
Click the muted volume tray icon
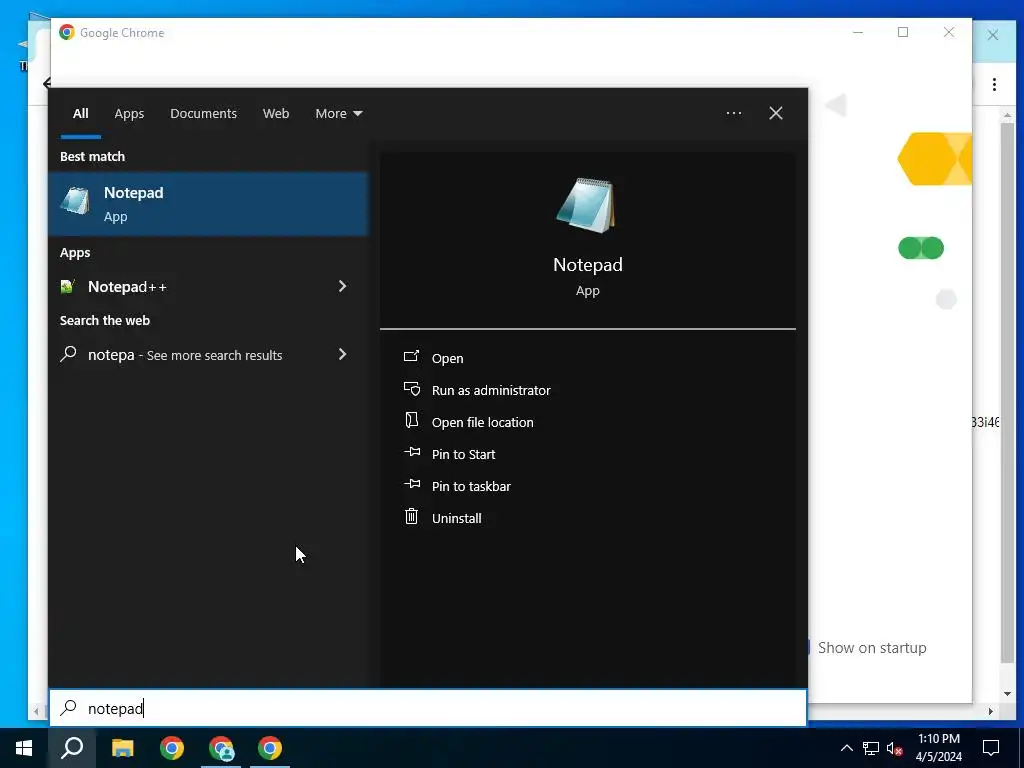[895, 748]
